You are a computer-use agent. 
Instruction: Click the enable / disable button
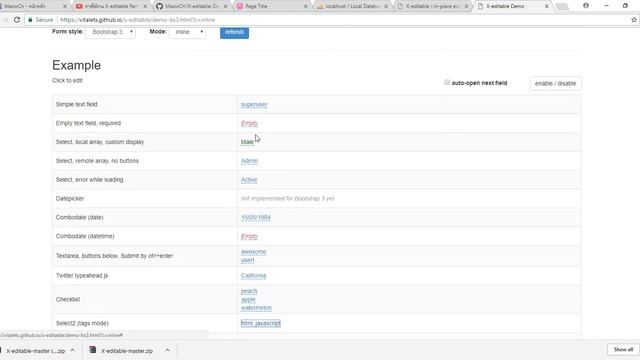pyautogui.click(x=556, y=83)
